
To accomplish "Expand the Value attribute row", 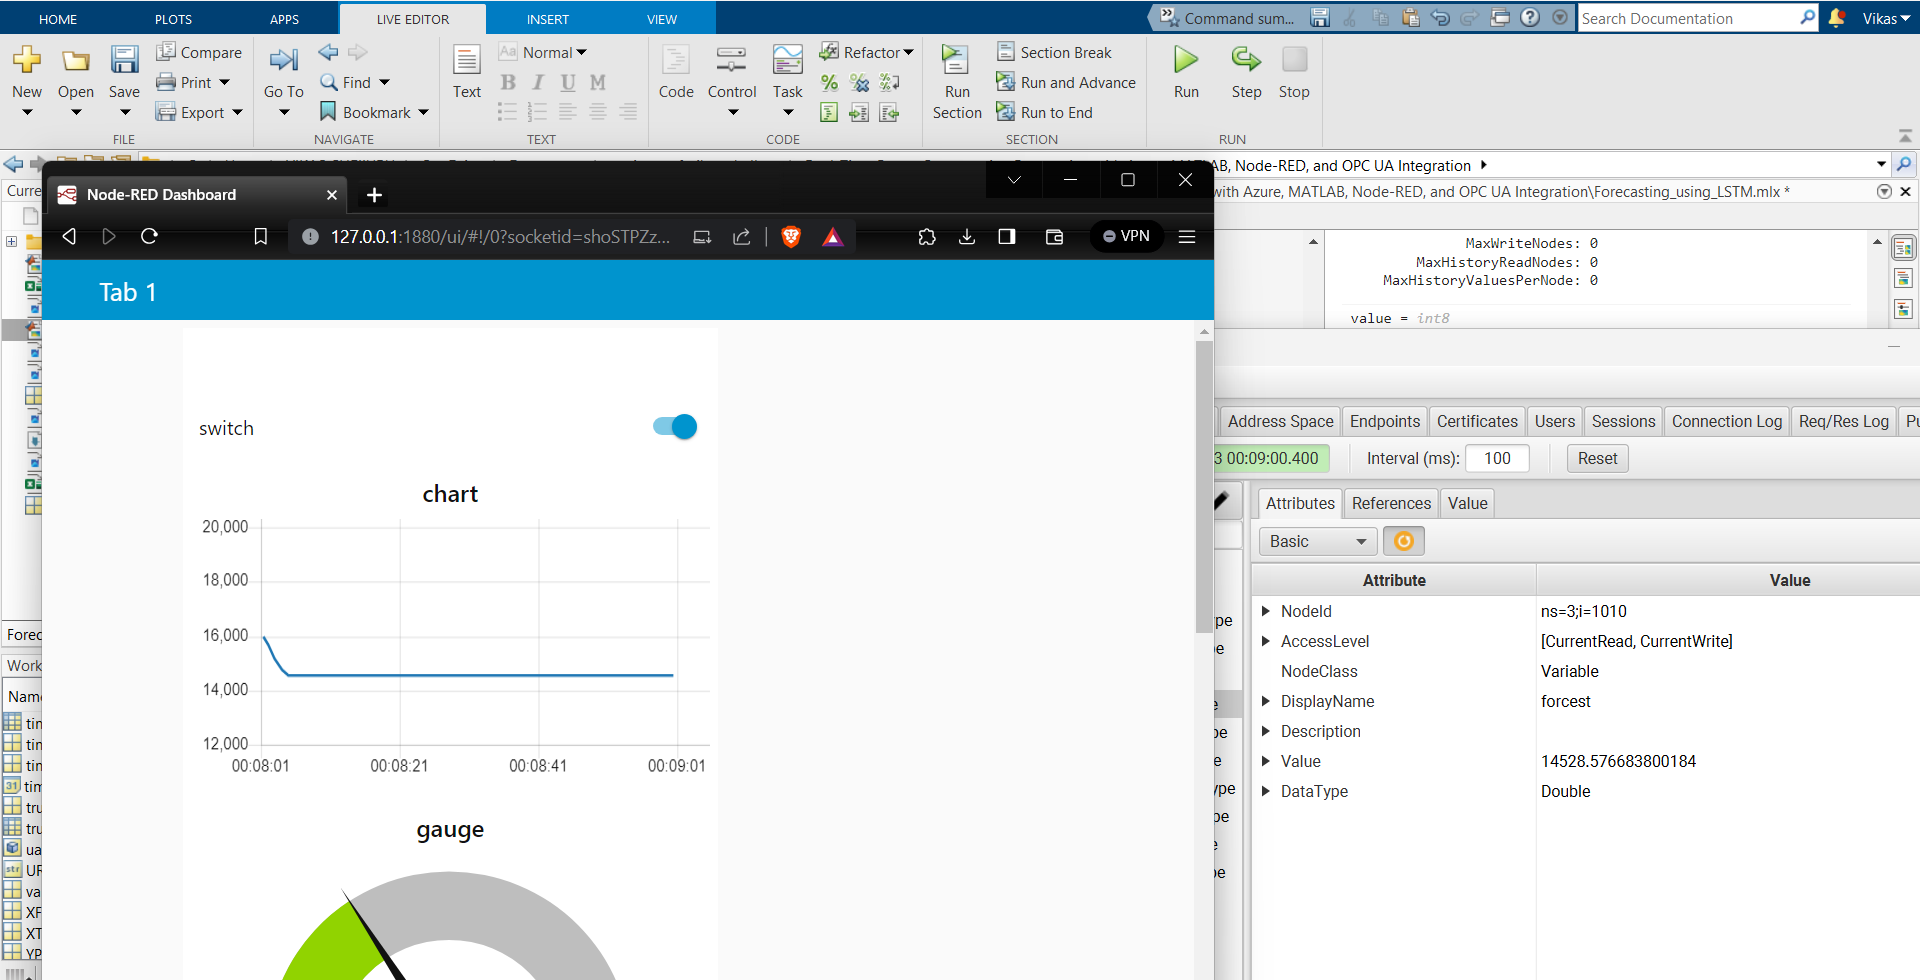I will point(1265,761).
